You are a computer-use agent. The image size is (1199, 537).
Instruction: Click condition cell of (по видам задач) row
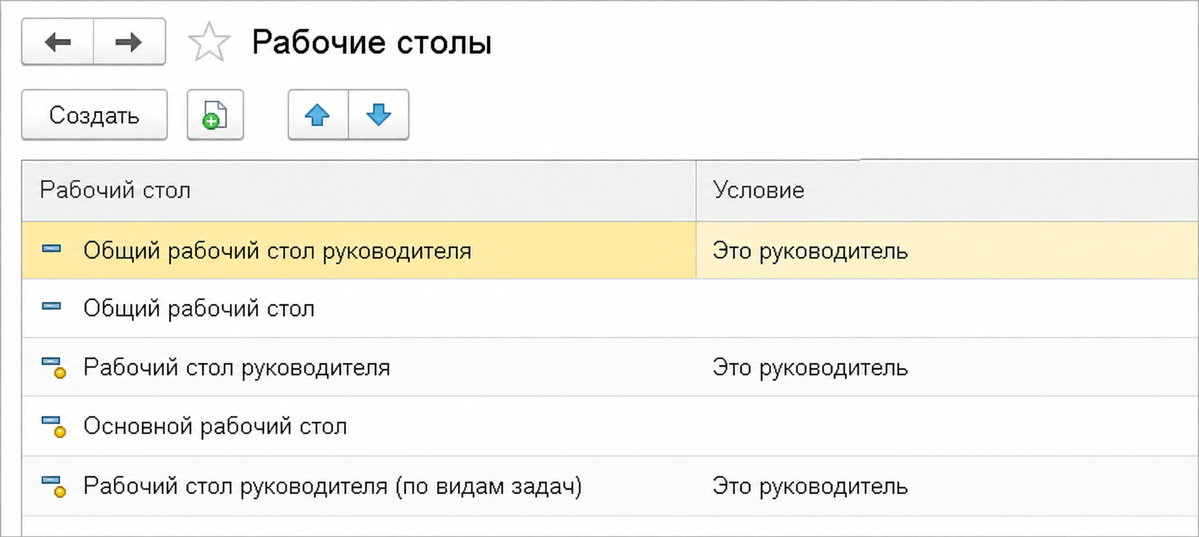pyautogui.click(x=947, y=486)
